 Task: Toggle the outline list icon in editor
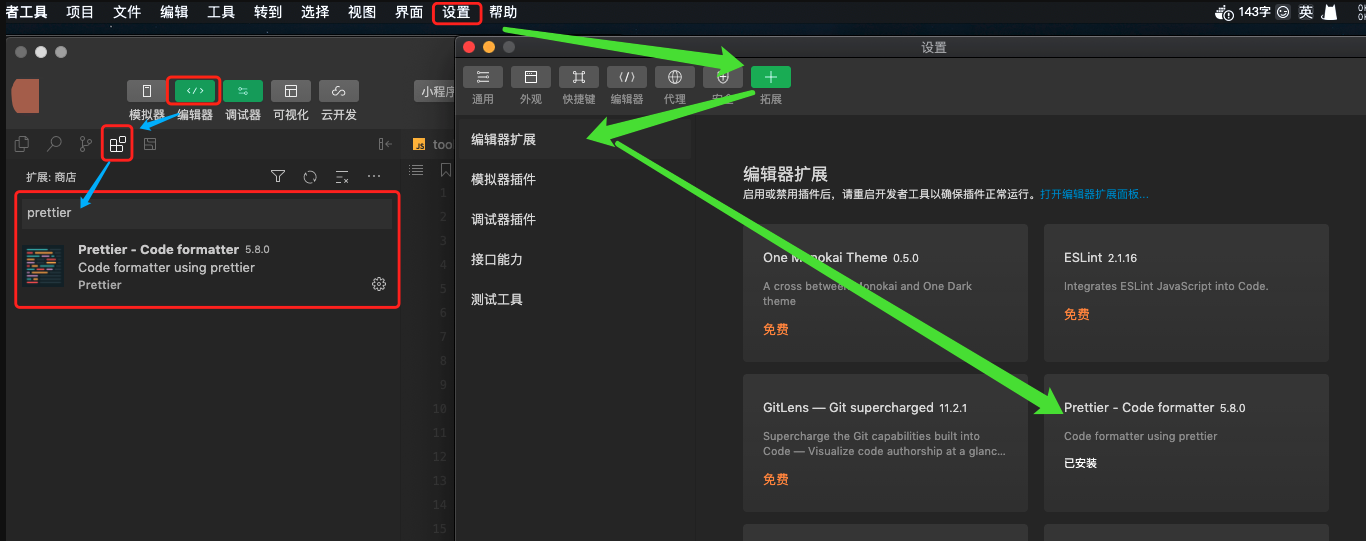[x=416, y=169]
